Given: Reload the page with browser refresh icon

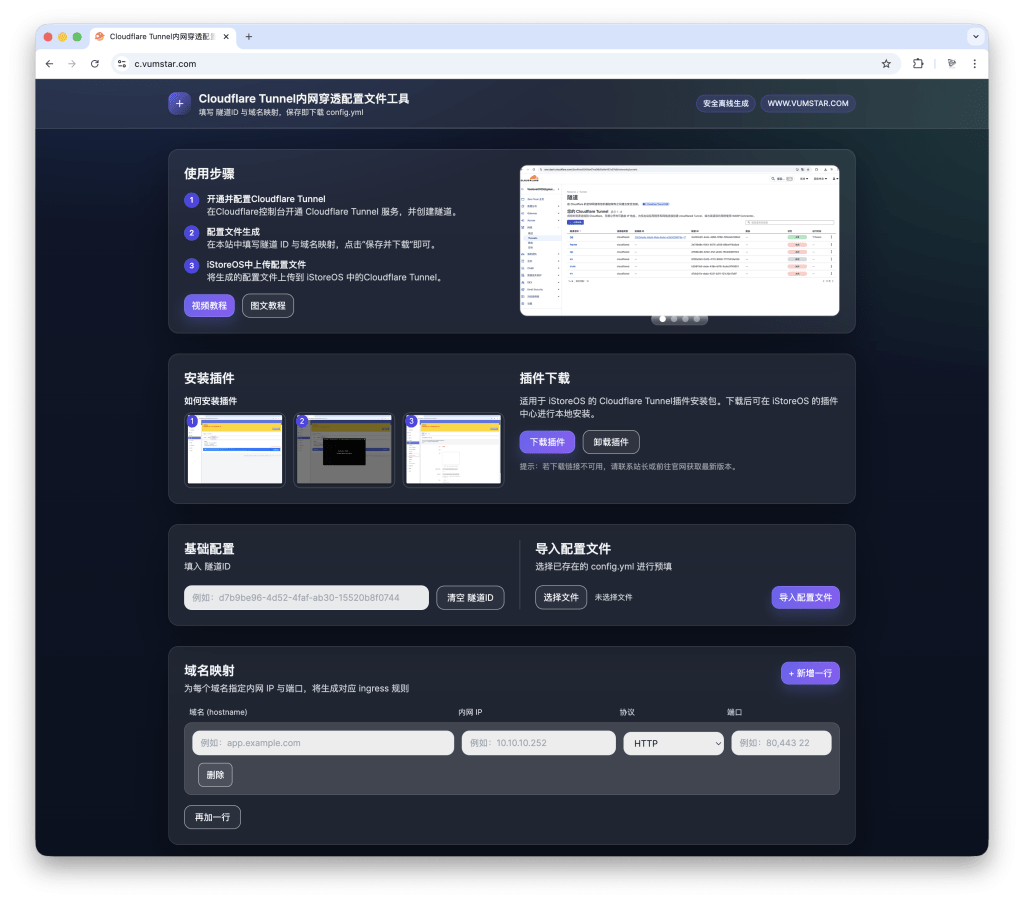Looking at the screenshot, I should (x=95, y=63).
